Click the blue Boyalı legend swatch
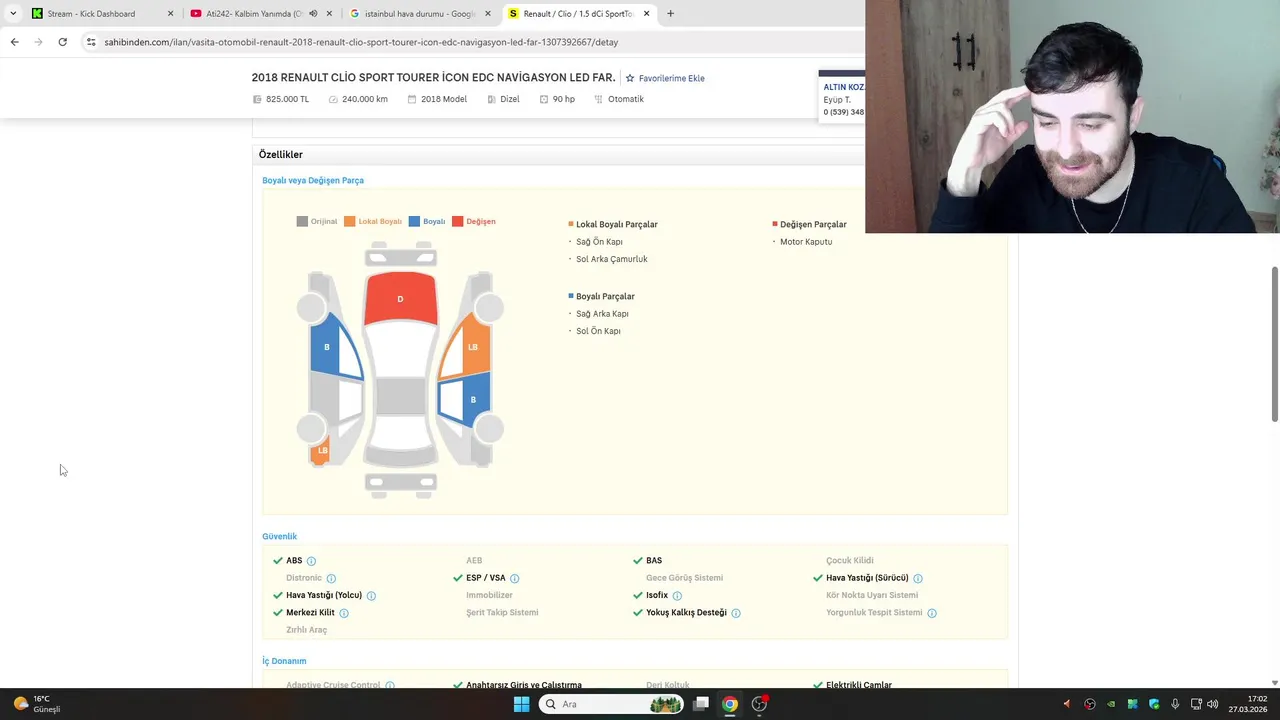1280x720 pixels. coord(414,221)
